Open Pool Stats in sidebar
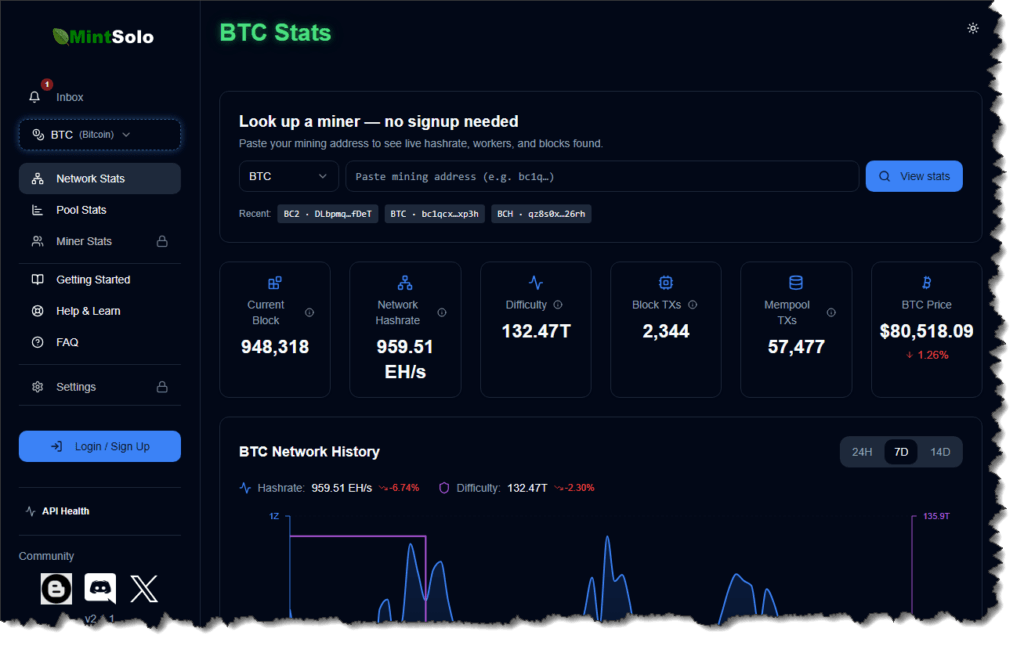 (100, 210)
